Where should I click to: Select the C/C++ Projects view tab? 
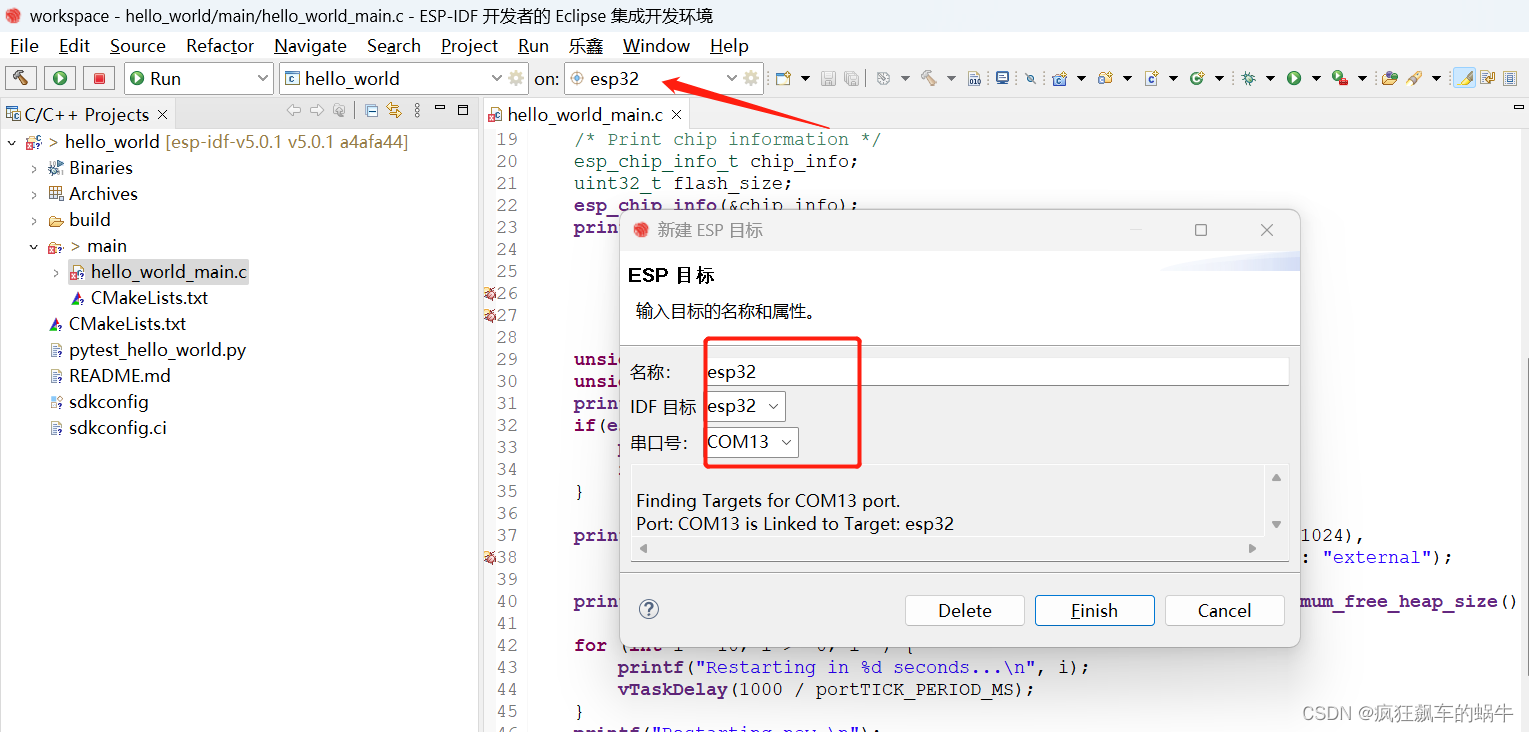87,115
